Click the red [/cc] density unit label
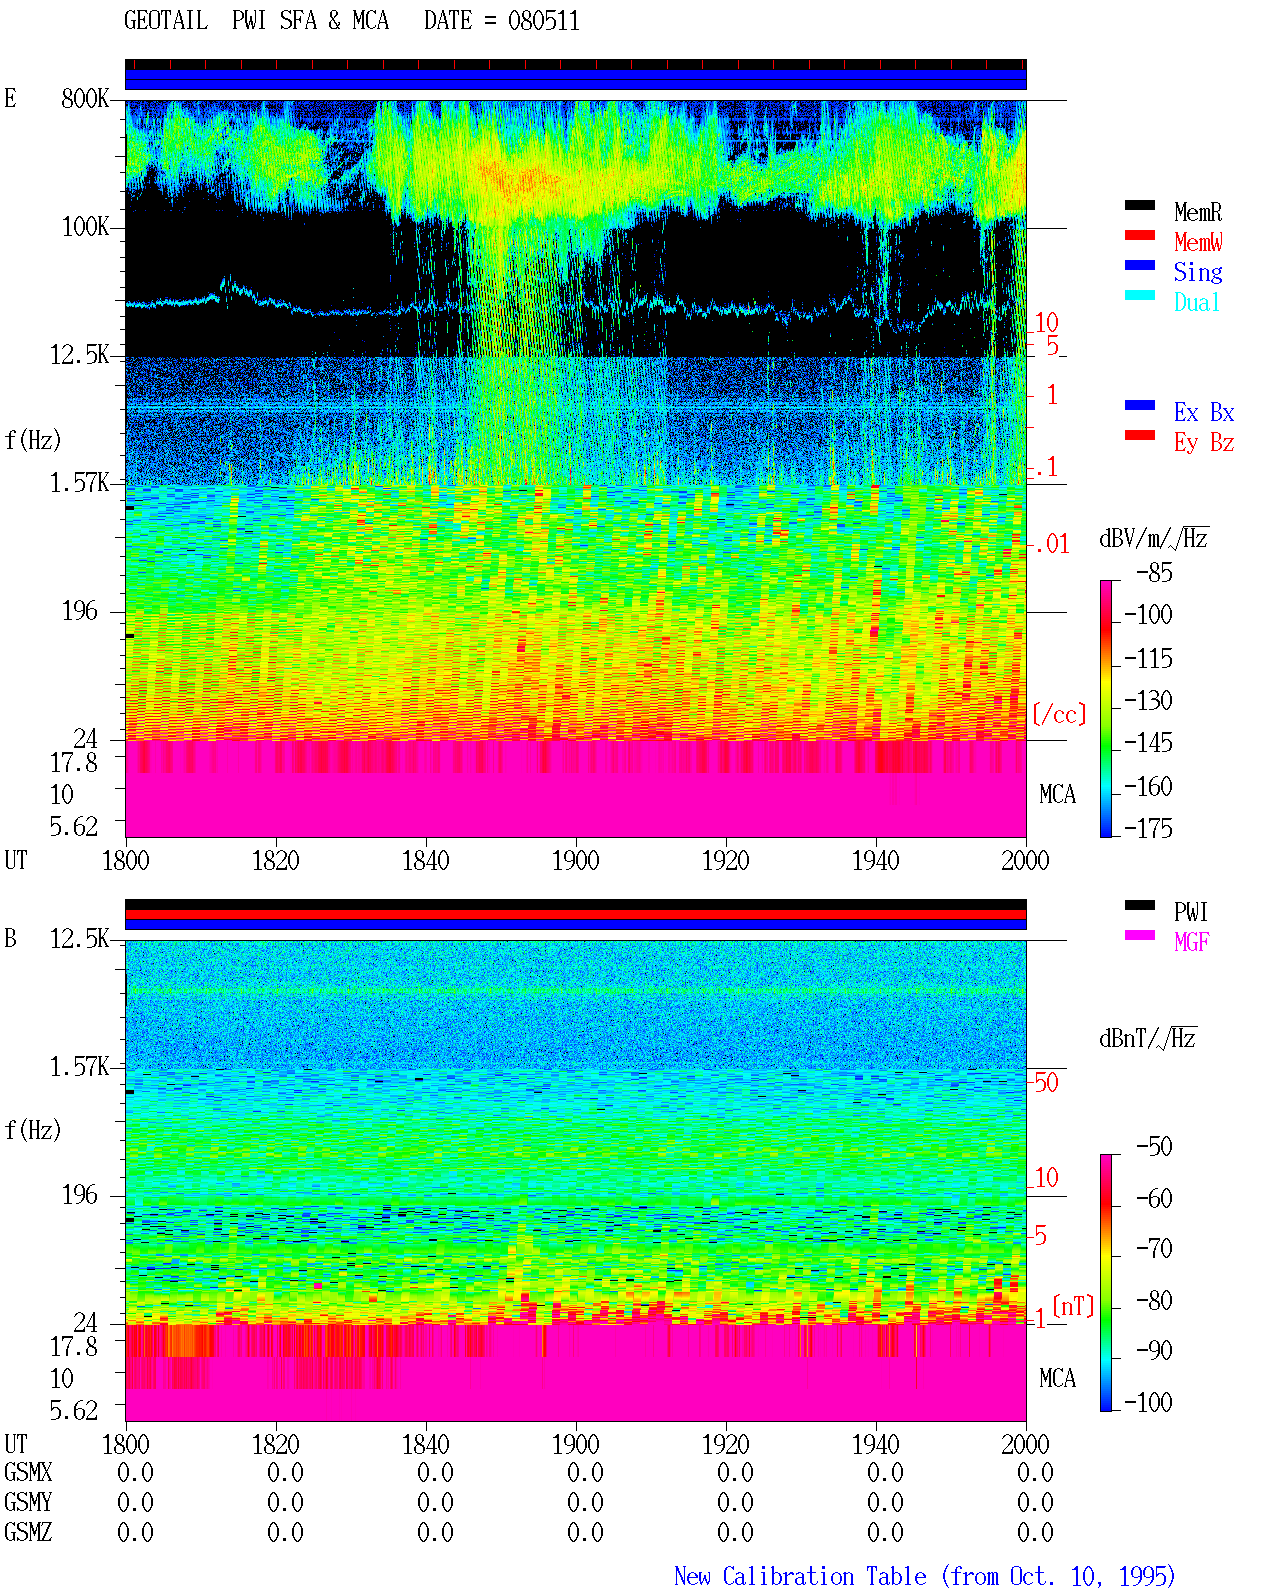 point(1059,714)
